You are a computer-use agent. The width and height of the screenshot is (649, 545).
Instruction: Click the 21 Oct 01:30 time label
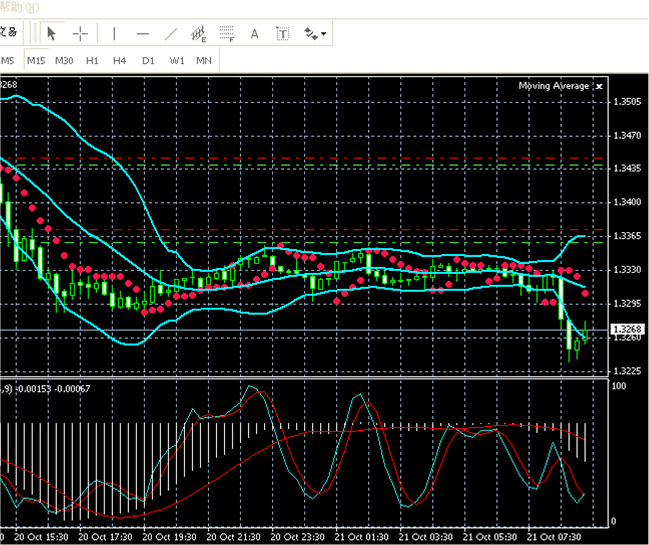362,537
